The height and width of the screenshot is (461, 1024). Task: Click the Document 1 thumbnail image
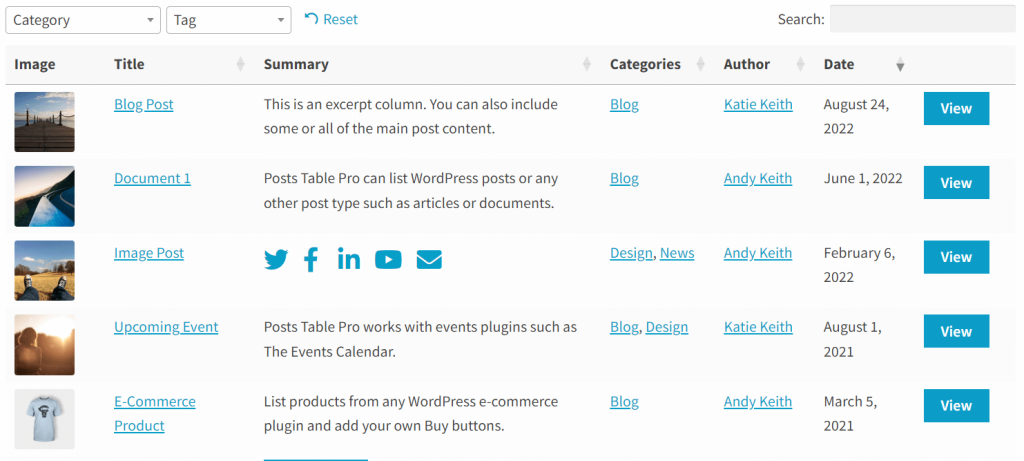tap(44, 197)
